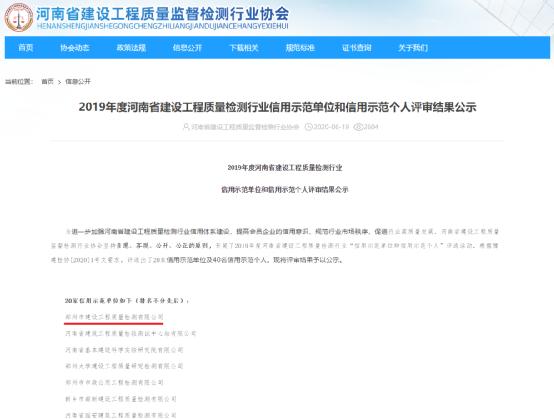Click the 2019年度 article headline
This screenshot has height=419, width=554.
click(277, 107)
